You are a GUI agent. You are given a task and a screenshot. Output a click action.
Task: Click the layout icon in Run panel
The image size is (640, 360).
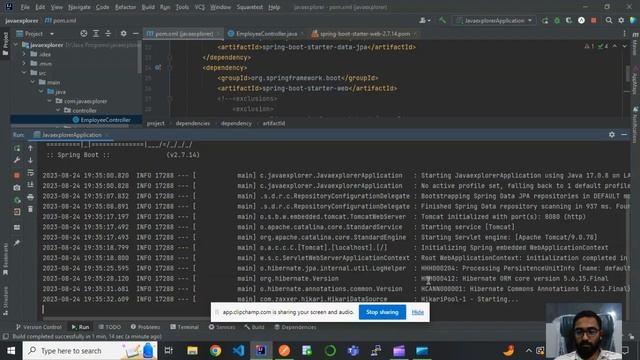pyautogui.click(x=17, y=227)
